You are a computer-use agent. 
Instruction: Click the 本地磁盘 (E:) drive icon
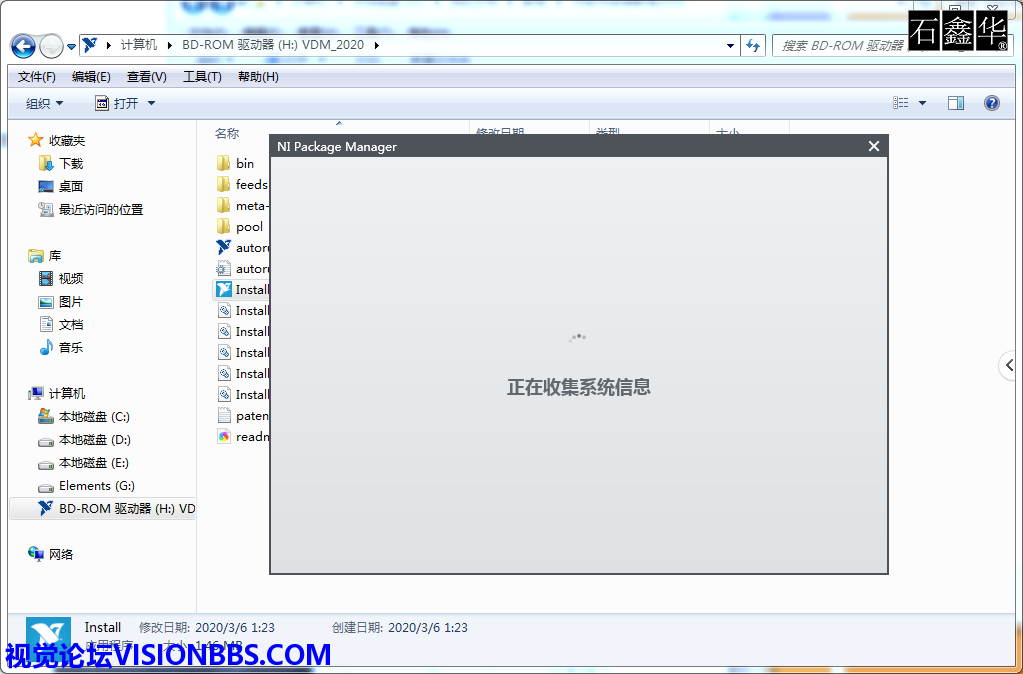pos(46,464)
